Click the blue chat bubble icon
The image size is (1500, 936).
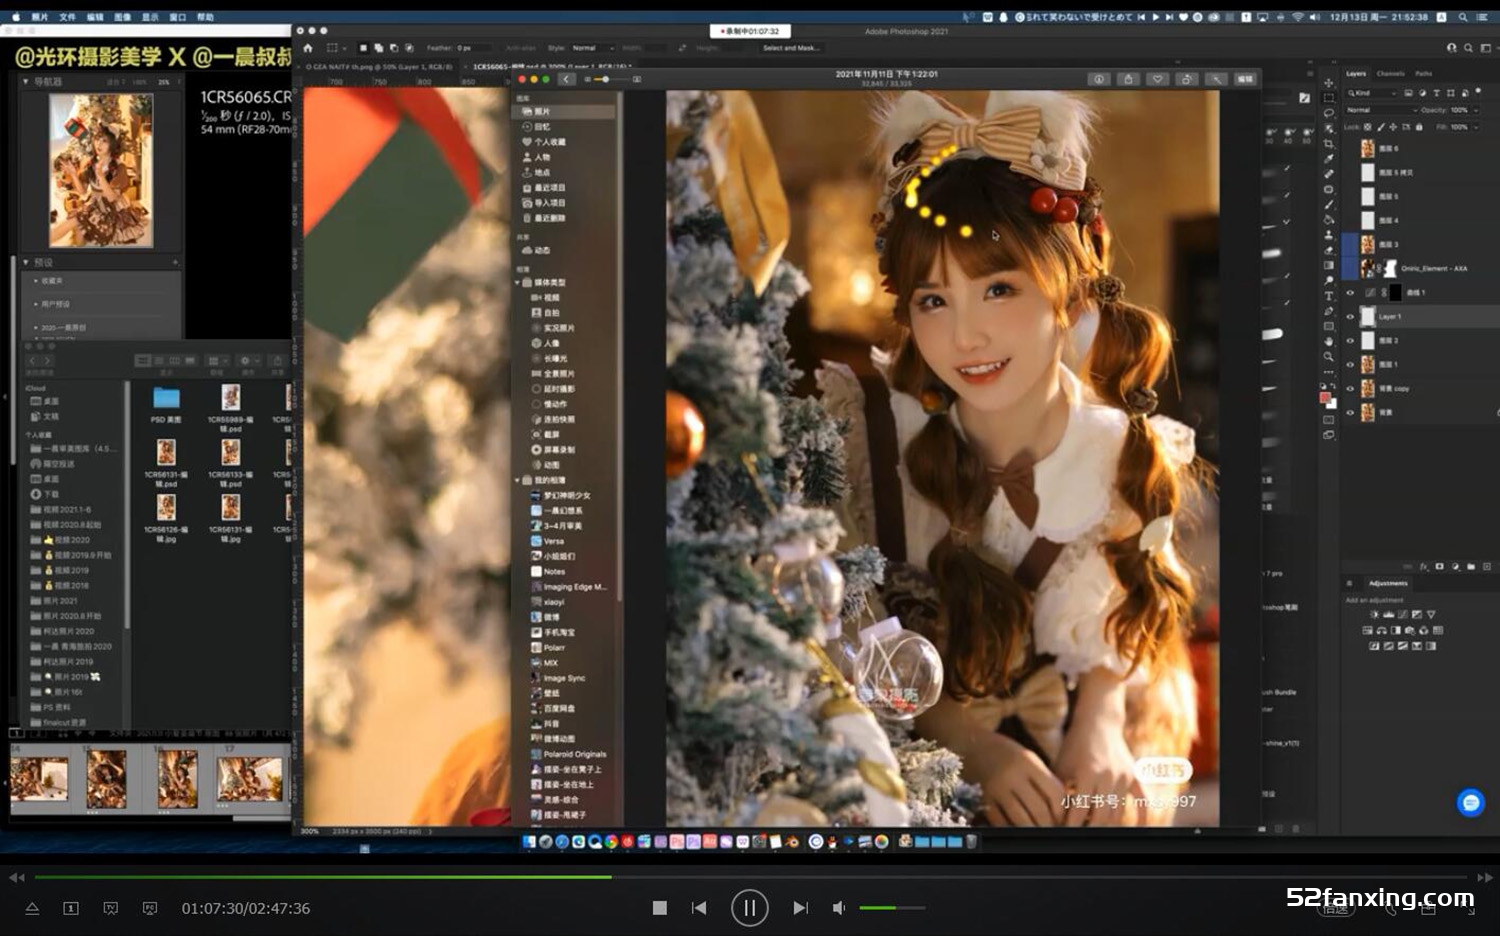[1470, 802]
